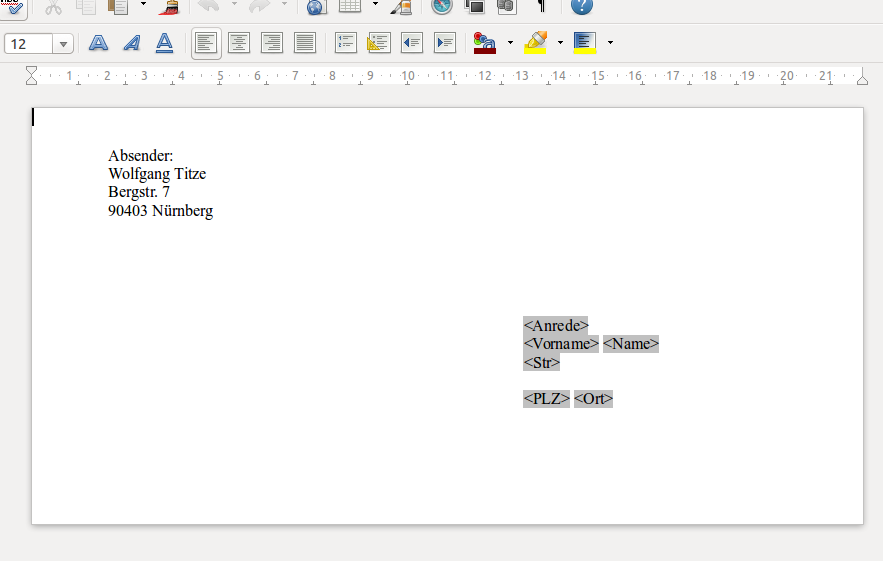883x561 pixels.
Task: Select Center Horizontally alignment
Action: [x=239, y=43]
